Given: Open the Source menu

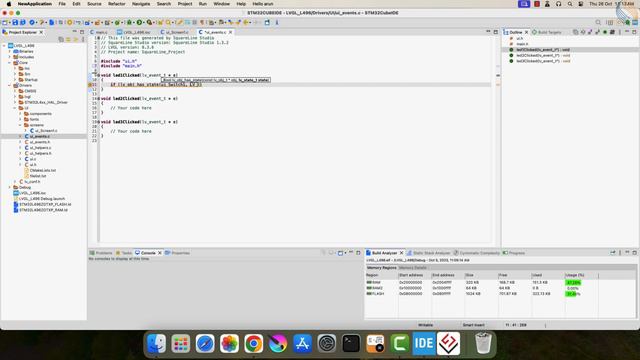Looking at the screenshot, I should tap(94, 4).
